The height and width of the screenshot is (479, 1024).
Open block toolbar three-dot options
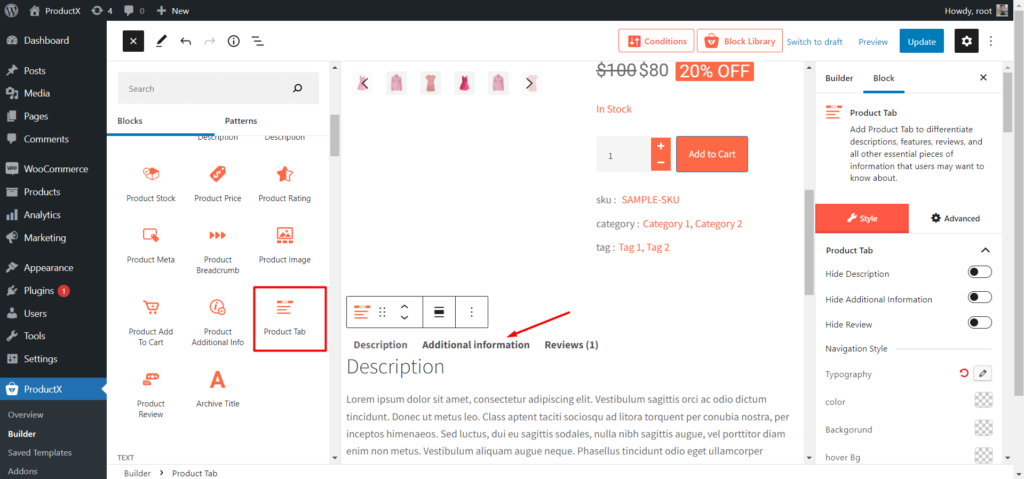[x=472, y=312]
